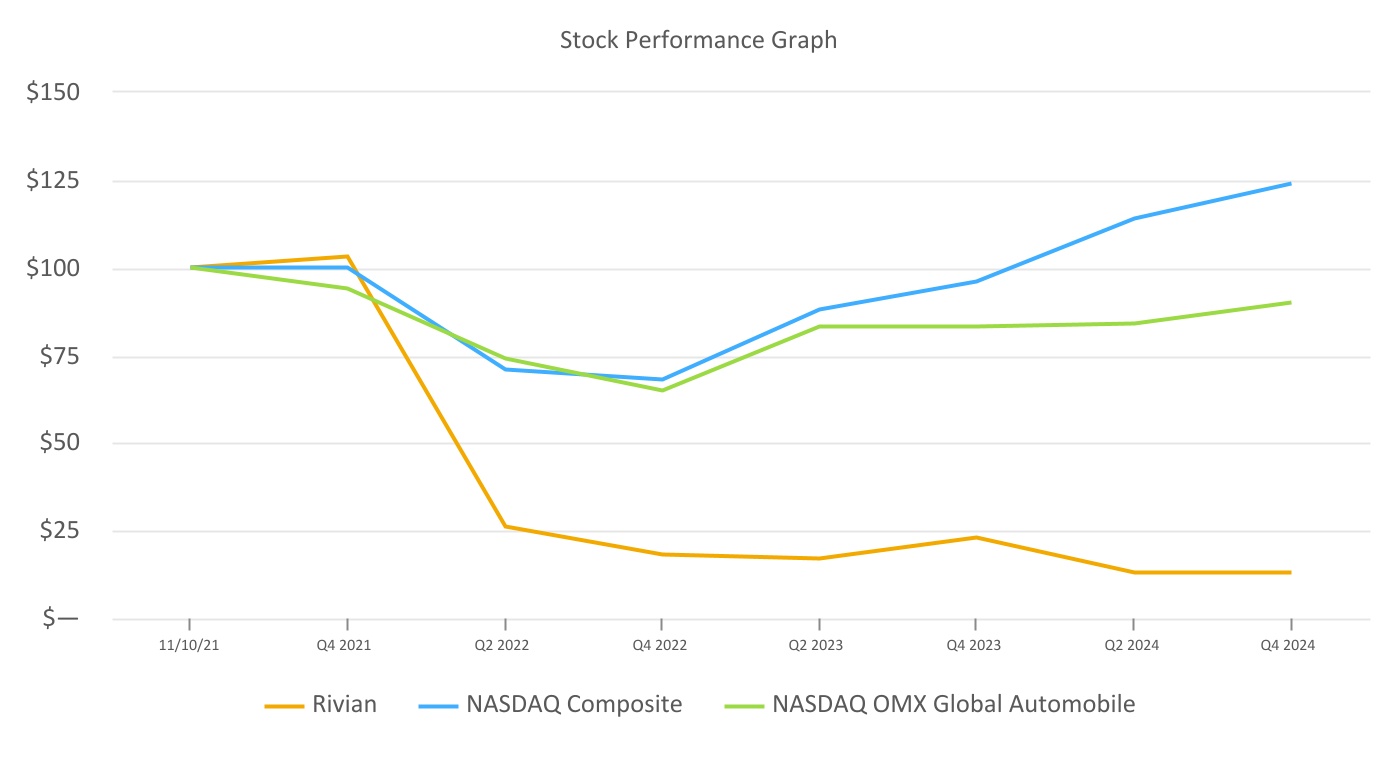Viewport: 1400px width, 760px height.
Task: Click the Q4 2022 axis label
Action: (661, 646)
